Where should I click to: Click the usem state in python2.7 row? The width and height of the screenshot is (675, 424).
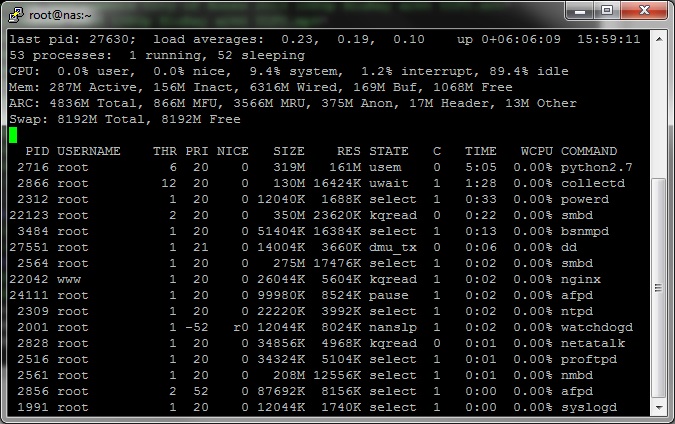pos(385,167)
